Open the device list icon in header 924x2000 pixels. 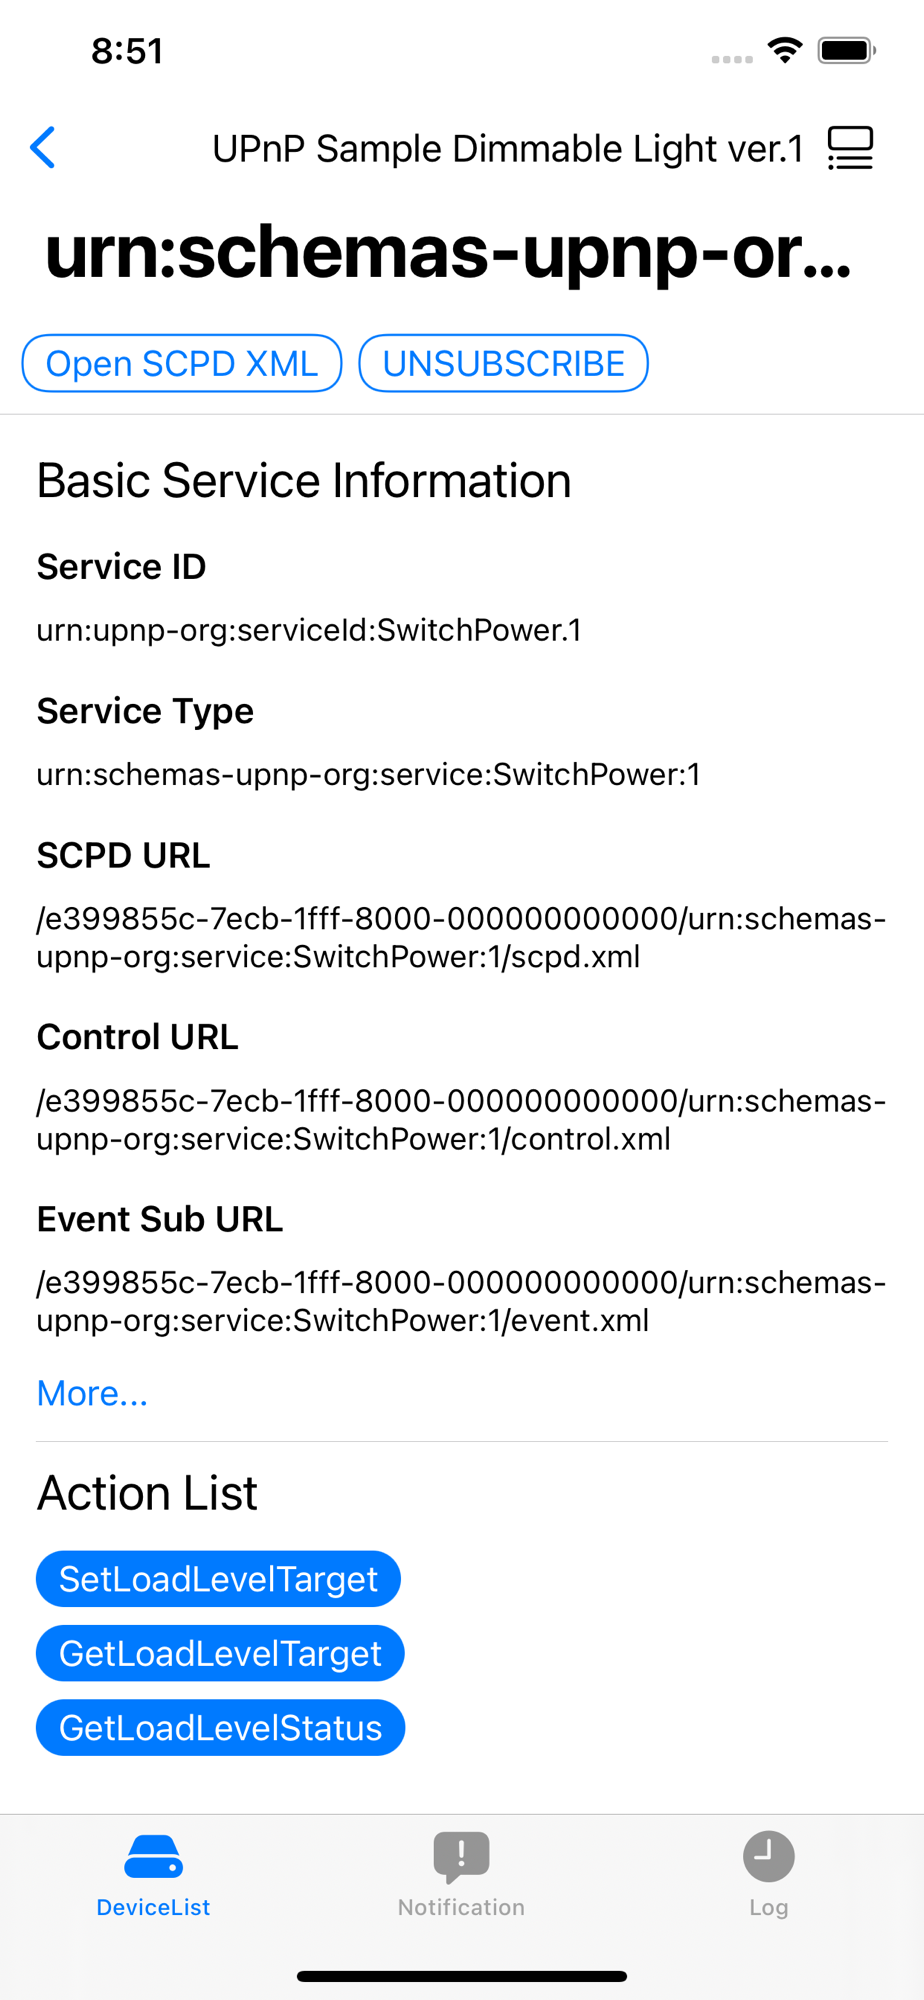tap(850, 148)
